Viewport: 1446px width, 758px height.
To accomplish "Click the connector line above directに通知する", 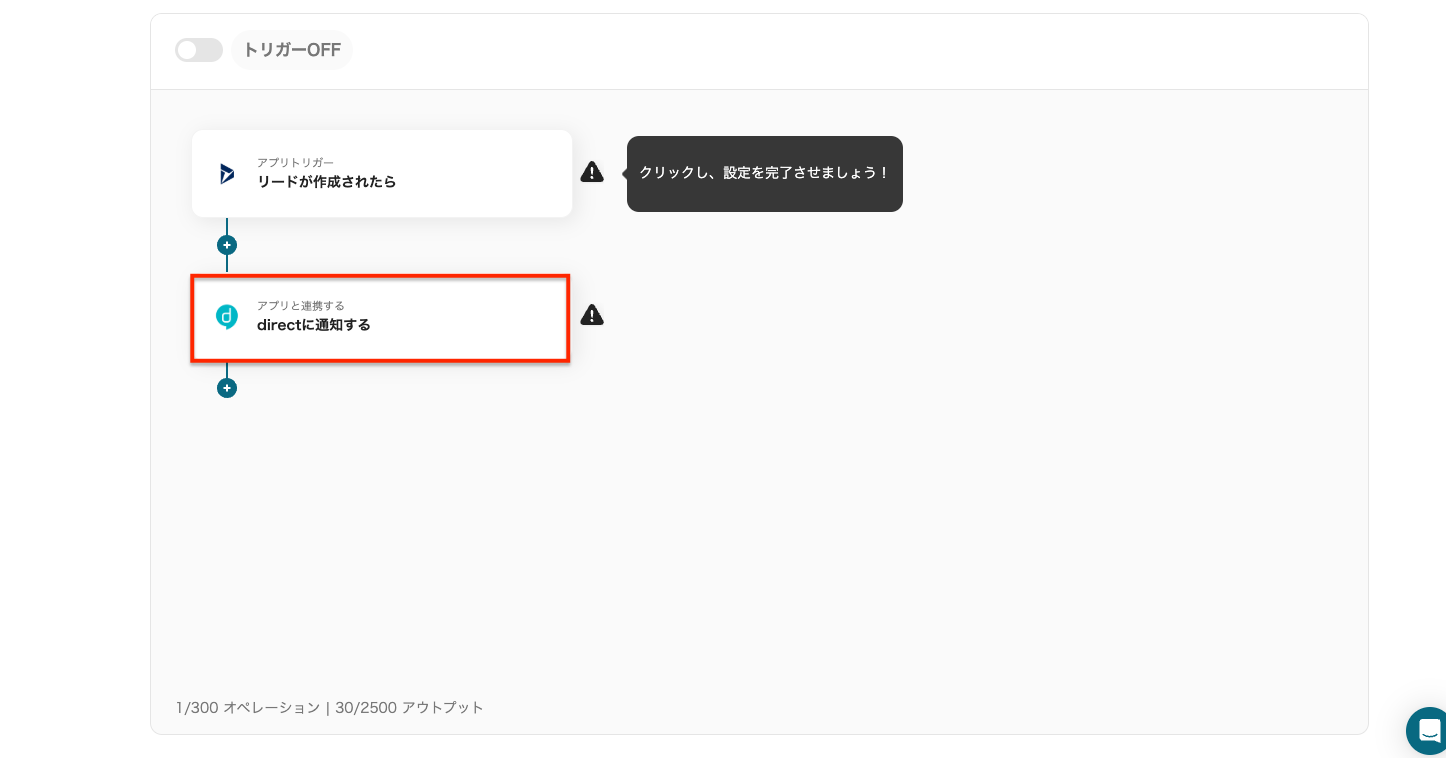I will pyautogui.click(x=227, y=264).
